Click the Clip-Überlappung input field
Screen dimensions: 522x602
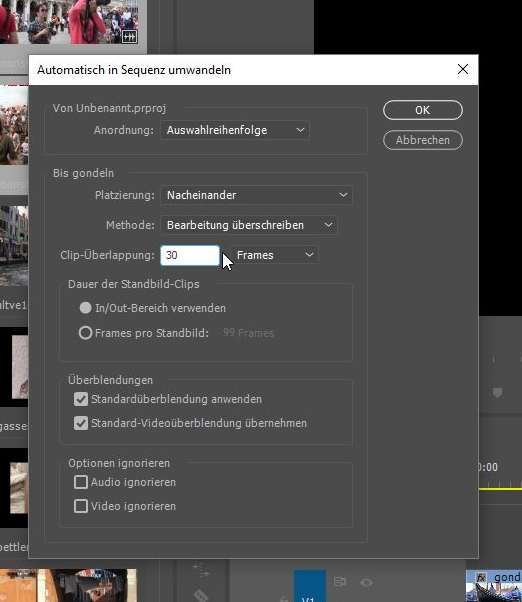(190, 255)
